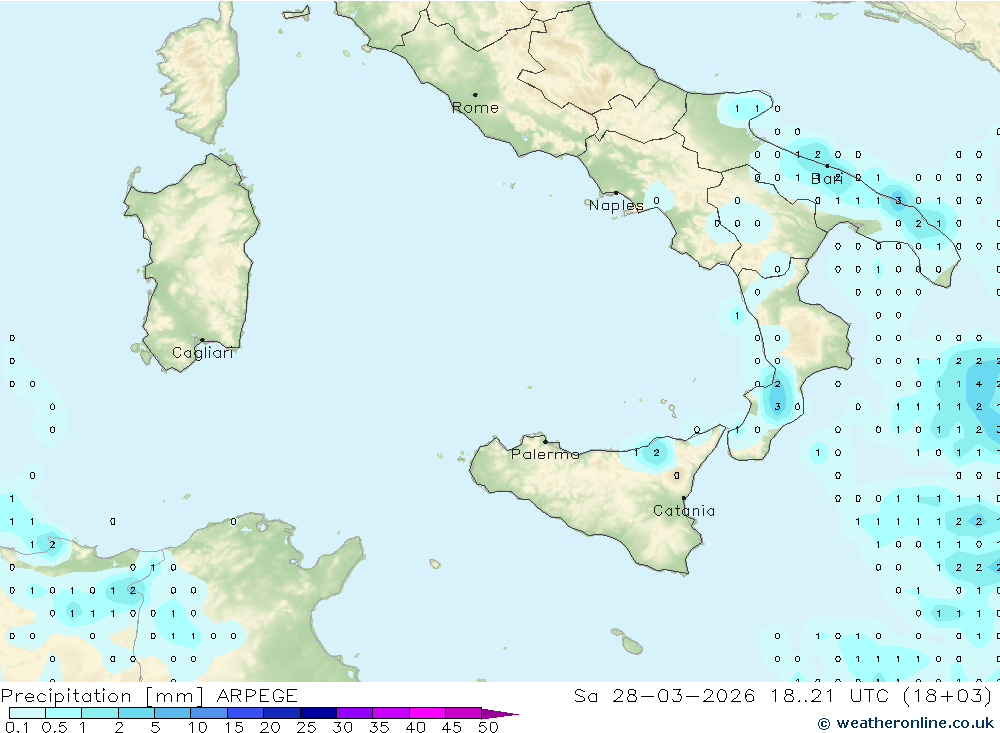Select the Catania city marker dot
Screen dimensions: 1000x733
tap(684, 498)
